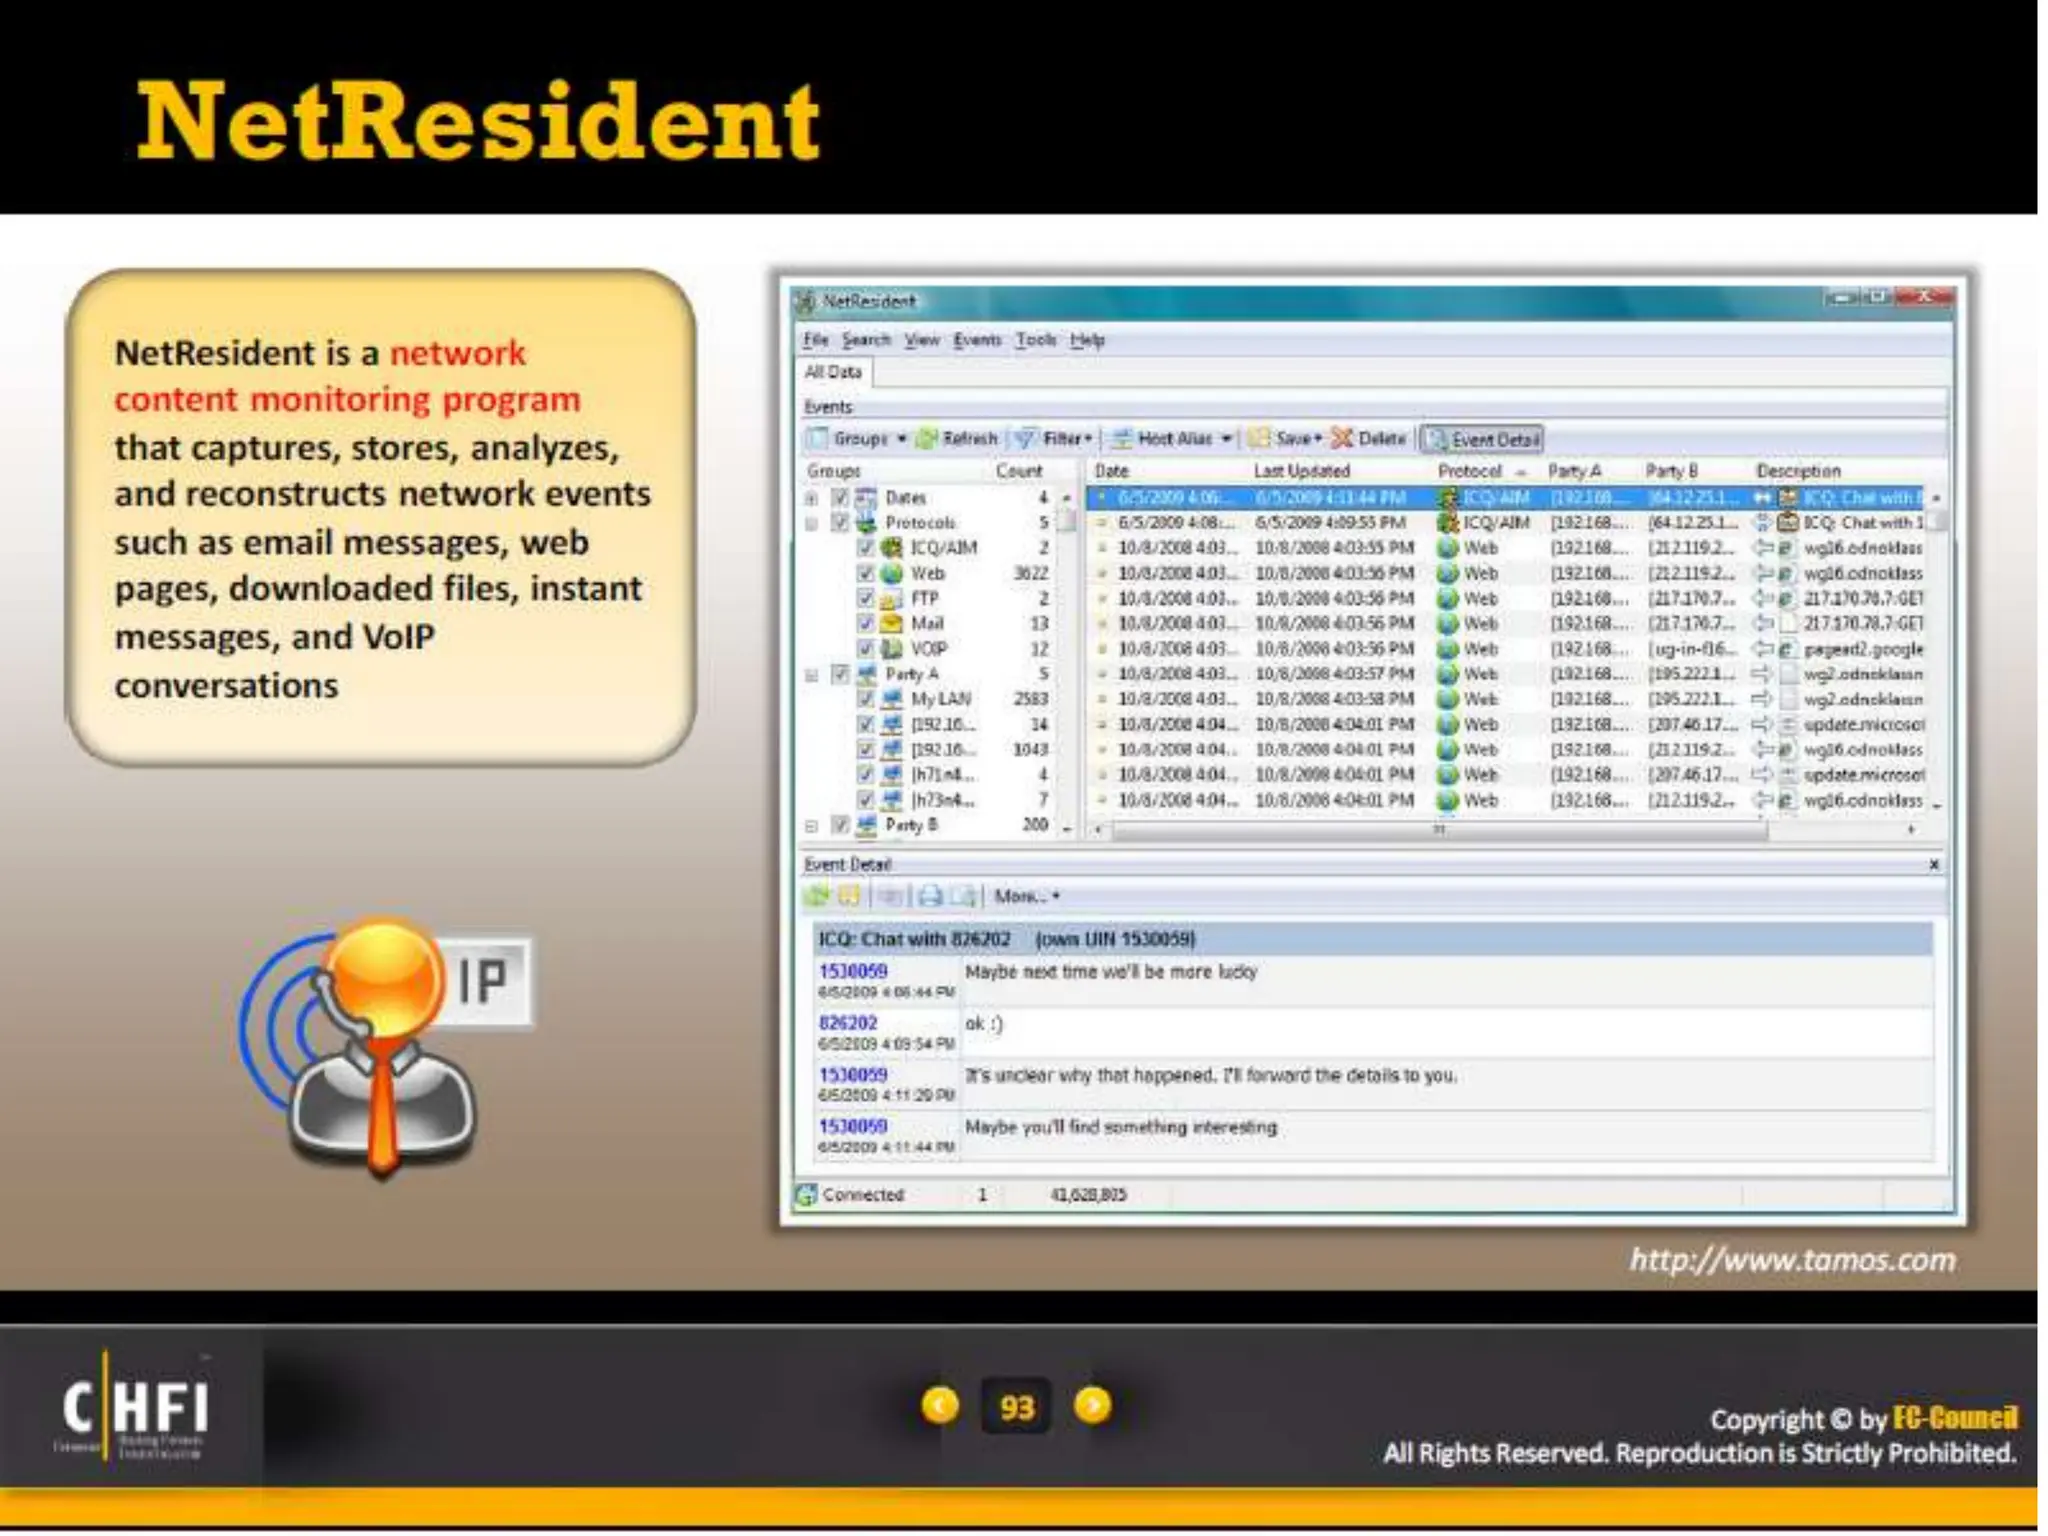
Task: Click the next slide yellow arrow
Action: (1092, 1405)
